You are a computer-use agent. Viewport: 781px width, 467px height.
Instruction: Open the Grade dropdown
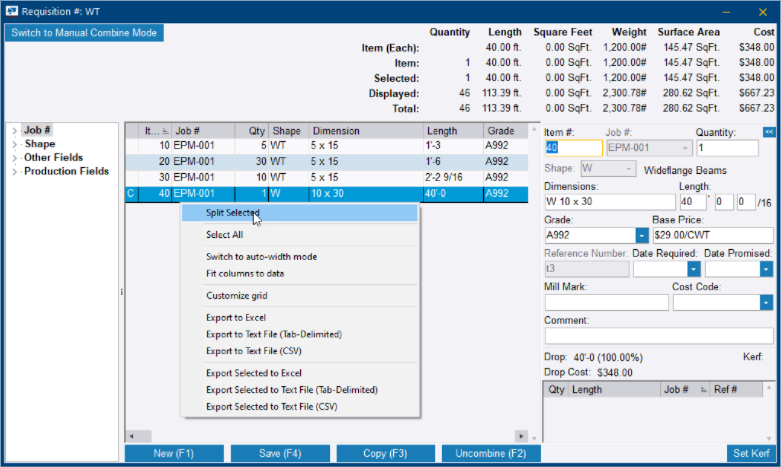[x=641, y=235]
